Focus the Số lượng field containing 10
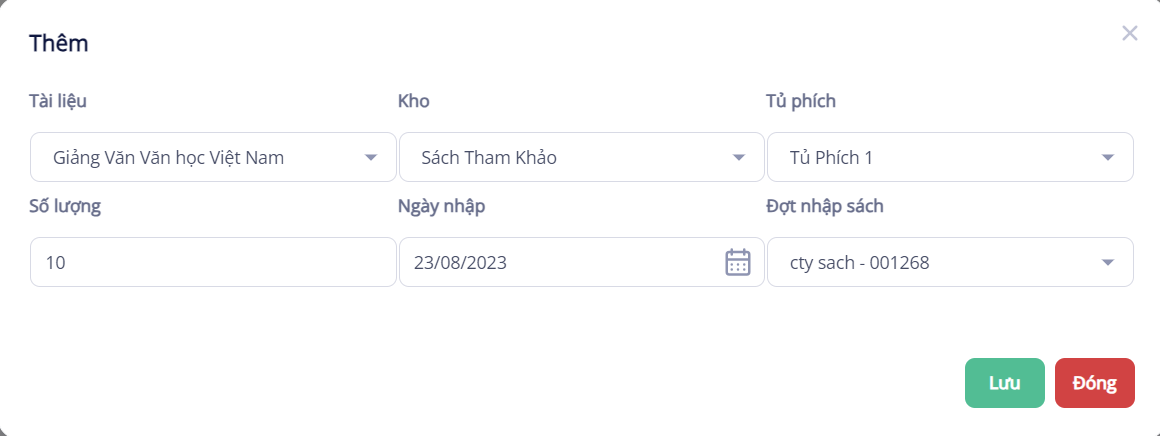The image size is (1160, 436). point(213,262)
